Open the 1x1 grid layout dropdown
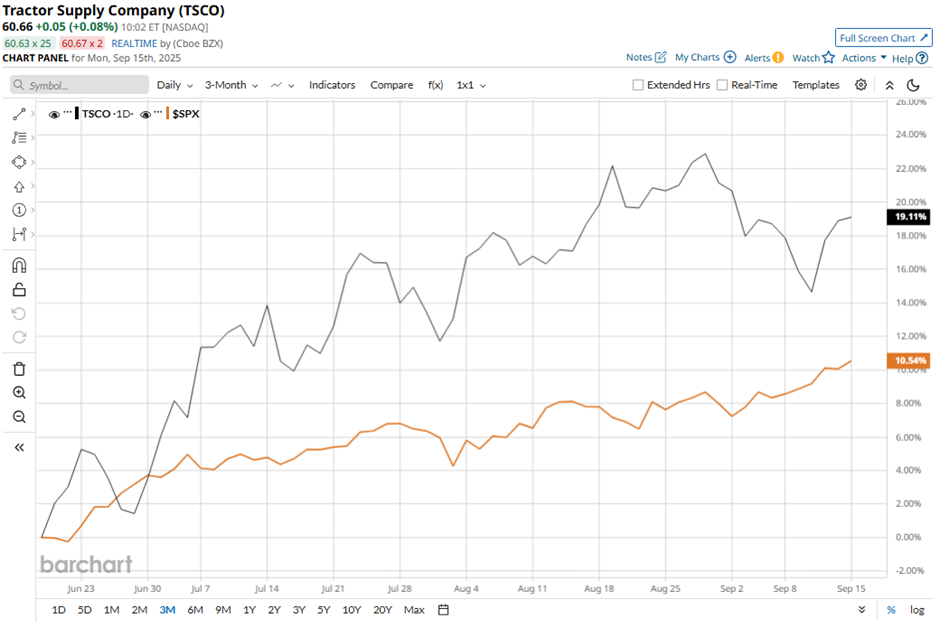Viewport: 940px width, 627px height. click(x=471, y=85)
